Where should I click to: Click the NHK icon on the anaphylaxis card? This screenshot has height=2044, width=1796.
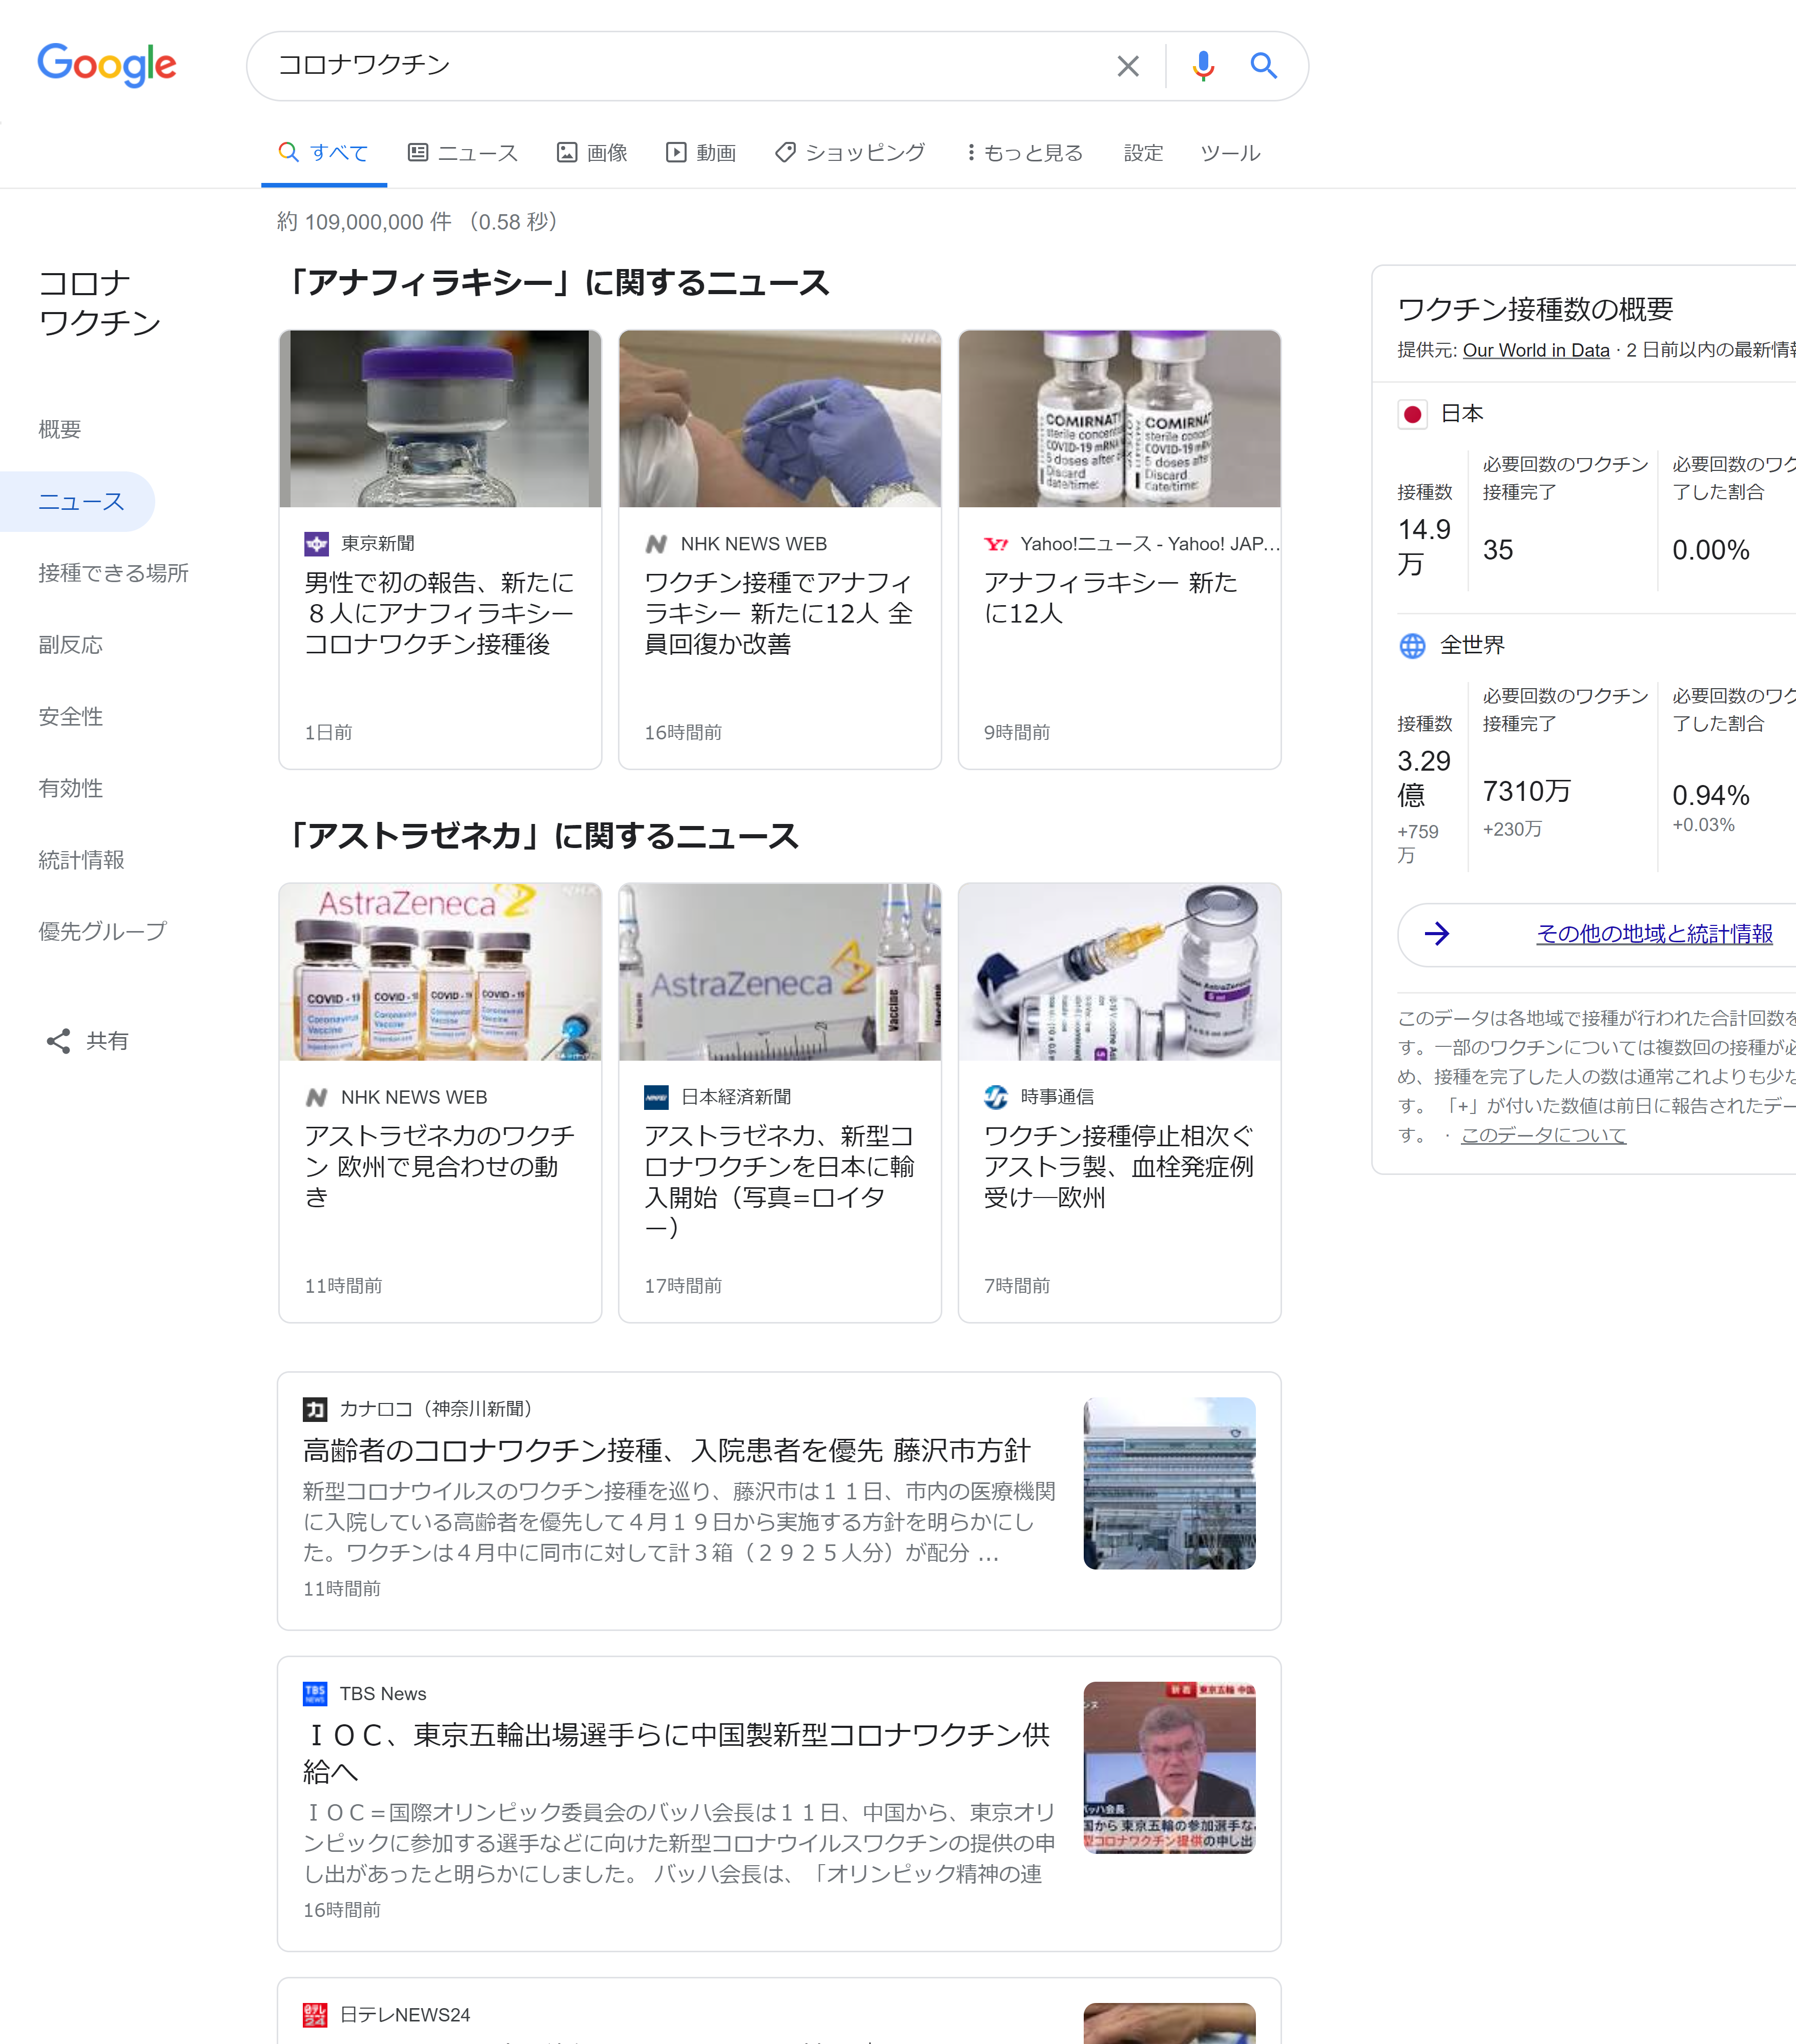point(656,544)
